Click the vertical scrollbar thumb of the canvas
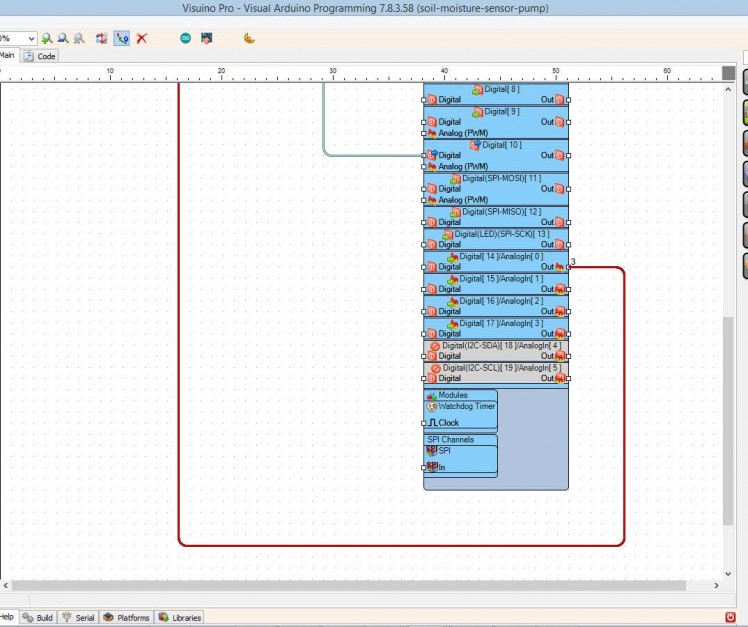This screenshot has width=748, height=627. (x=728, y=420)
